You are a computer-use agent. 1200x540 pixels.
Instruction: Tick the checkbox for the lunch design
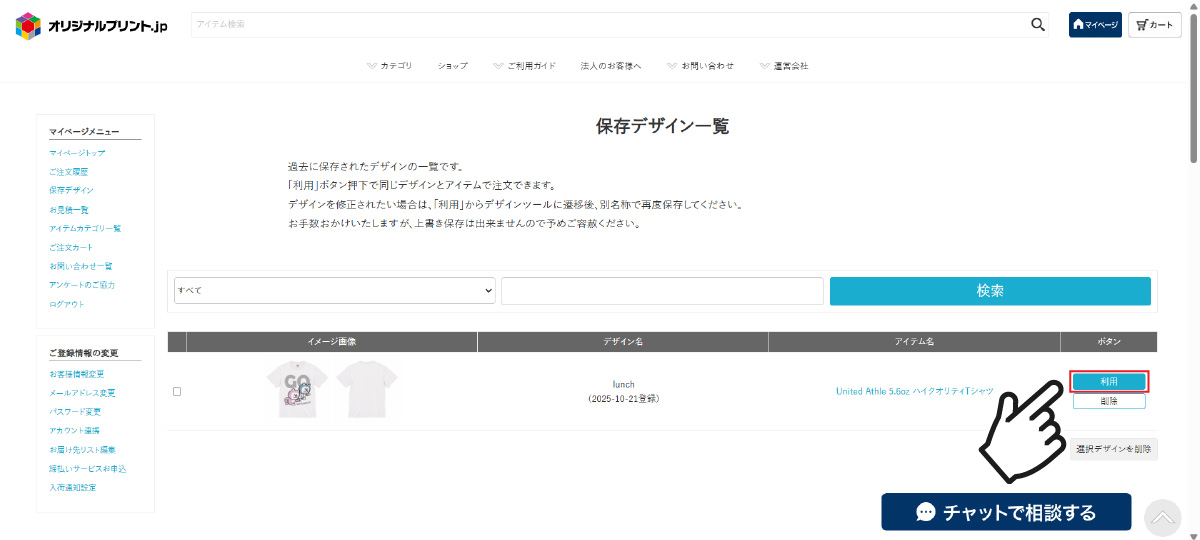click(177, 391)
